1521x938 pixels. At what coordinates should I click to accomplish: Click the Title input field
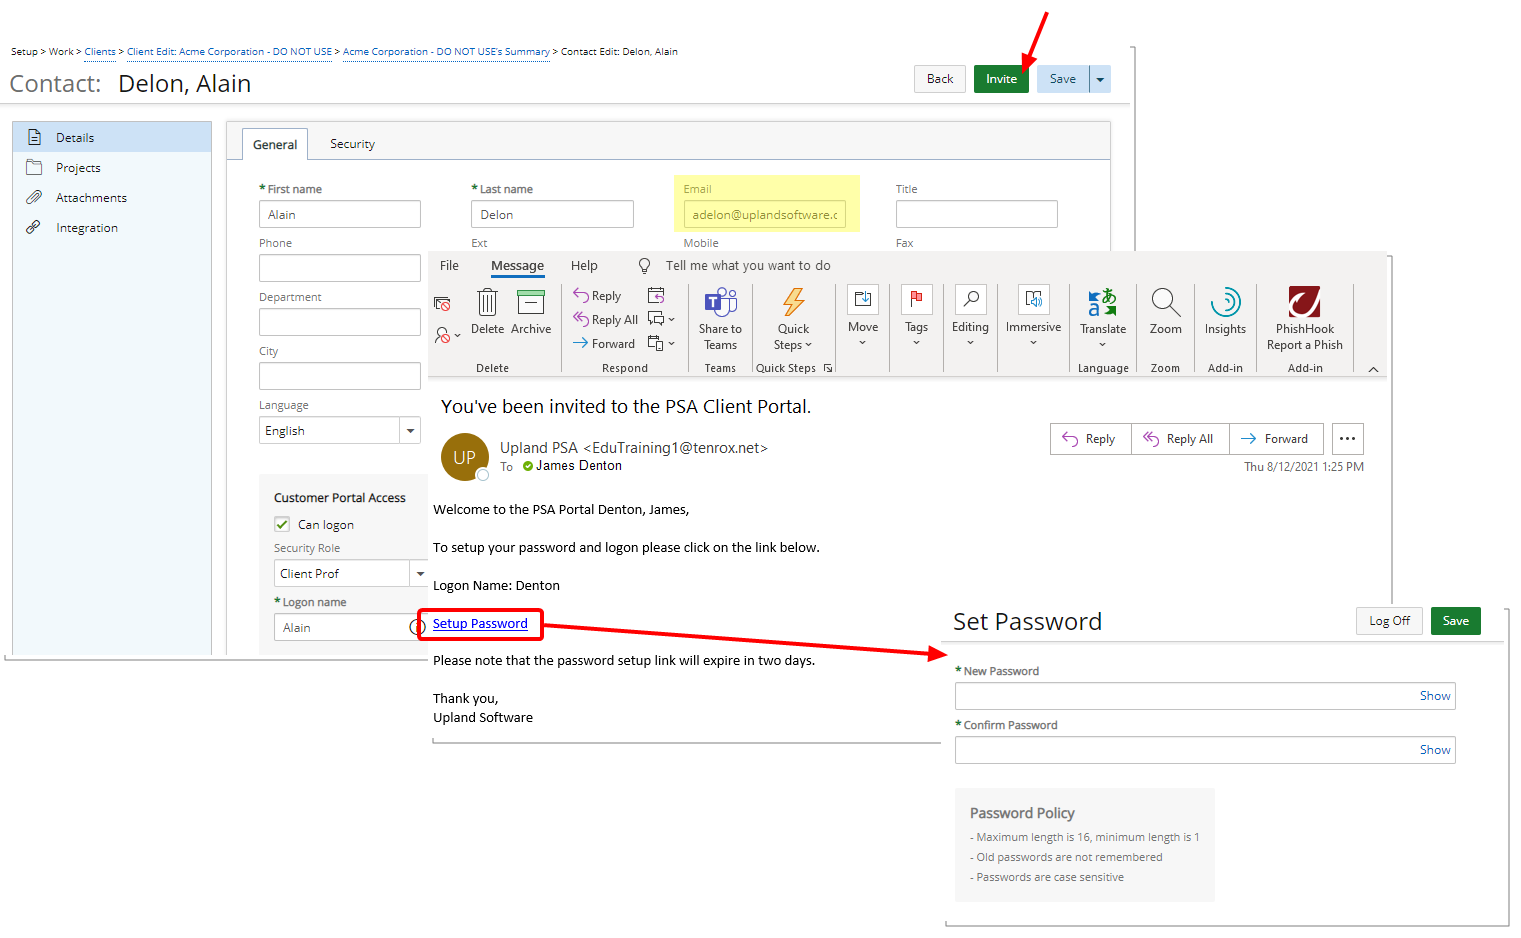click(x=977, y=214)
